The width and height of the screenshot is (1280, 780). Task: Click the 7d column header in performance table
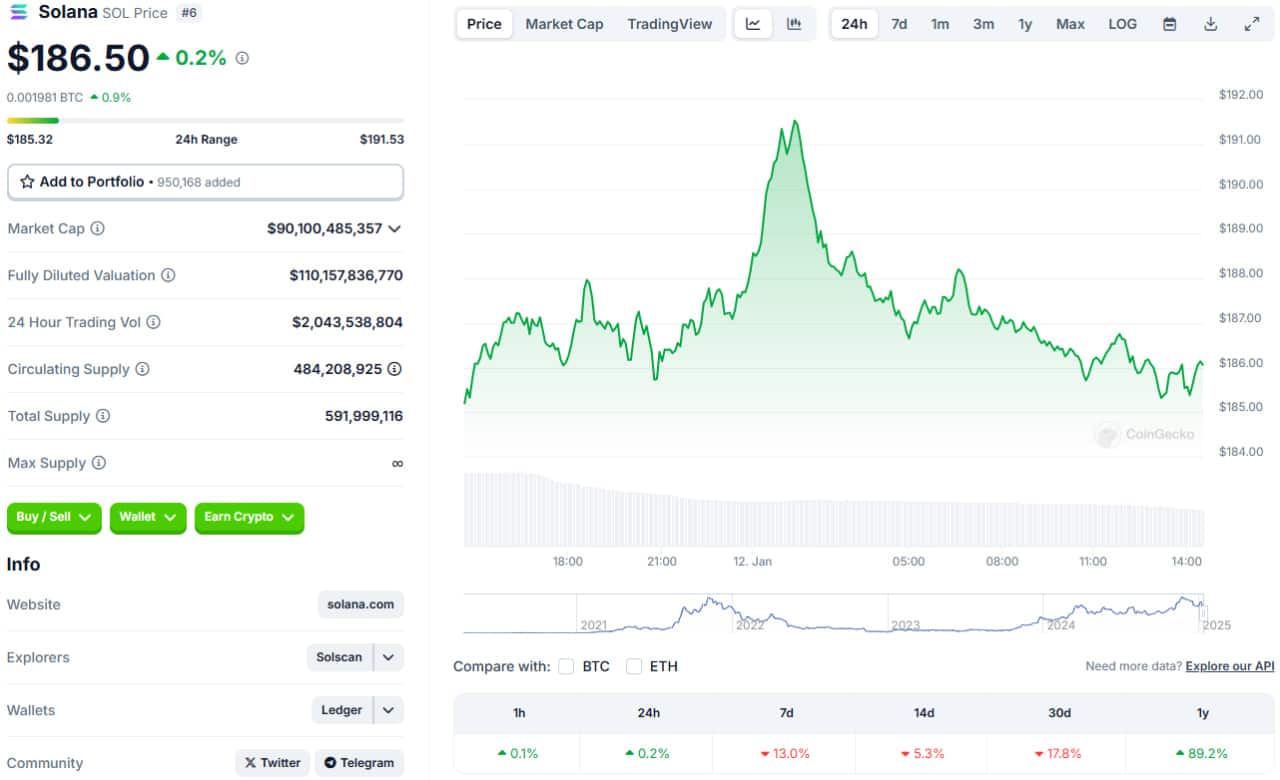(x=786, y=713)
